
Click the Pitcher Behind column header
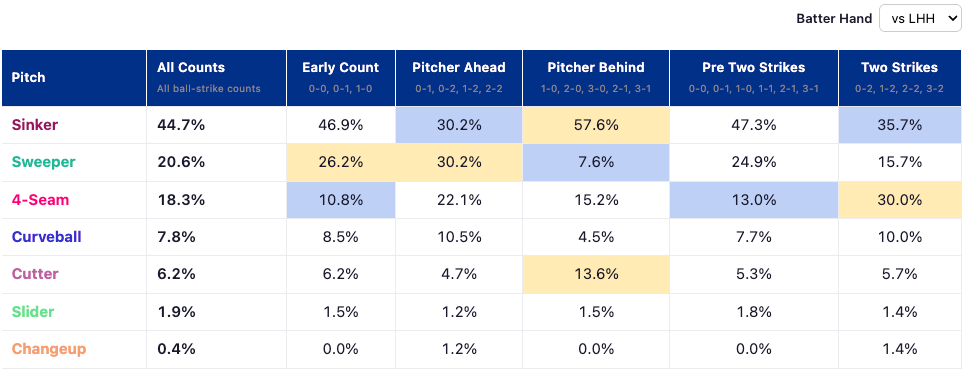596,78
